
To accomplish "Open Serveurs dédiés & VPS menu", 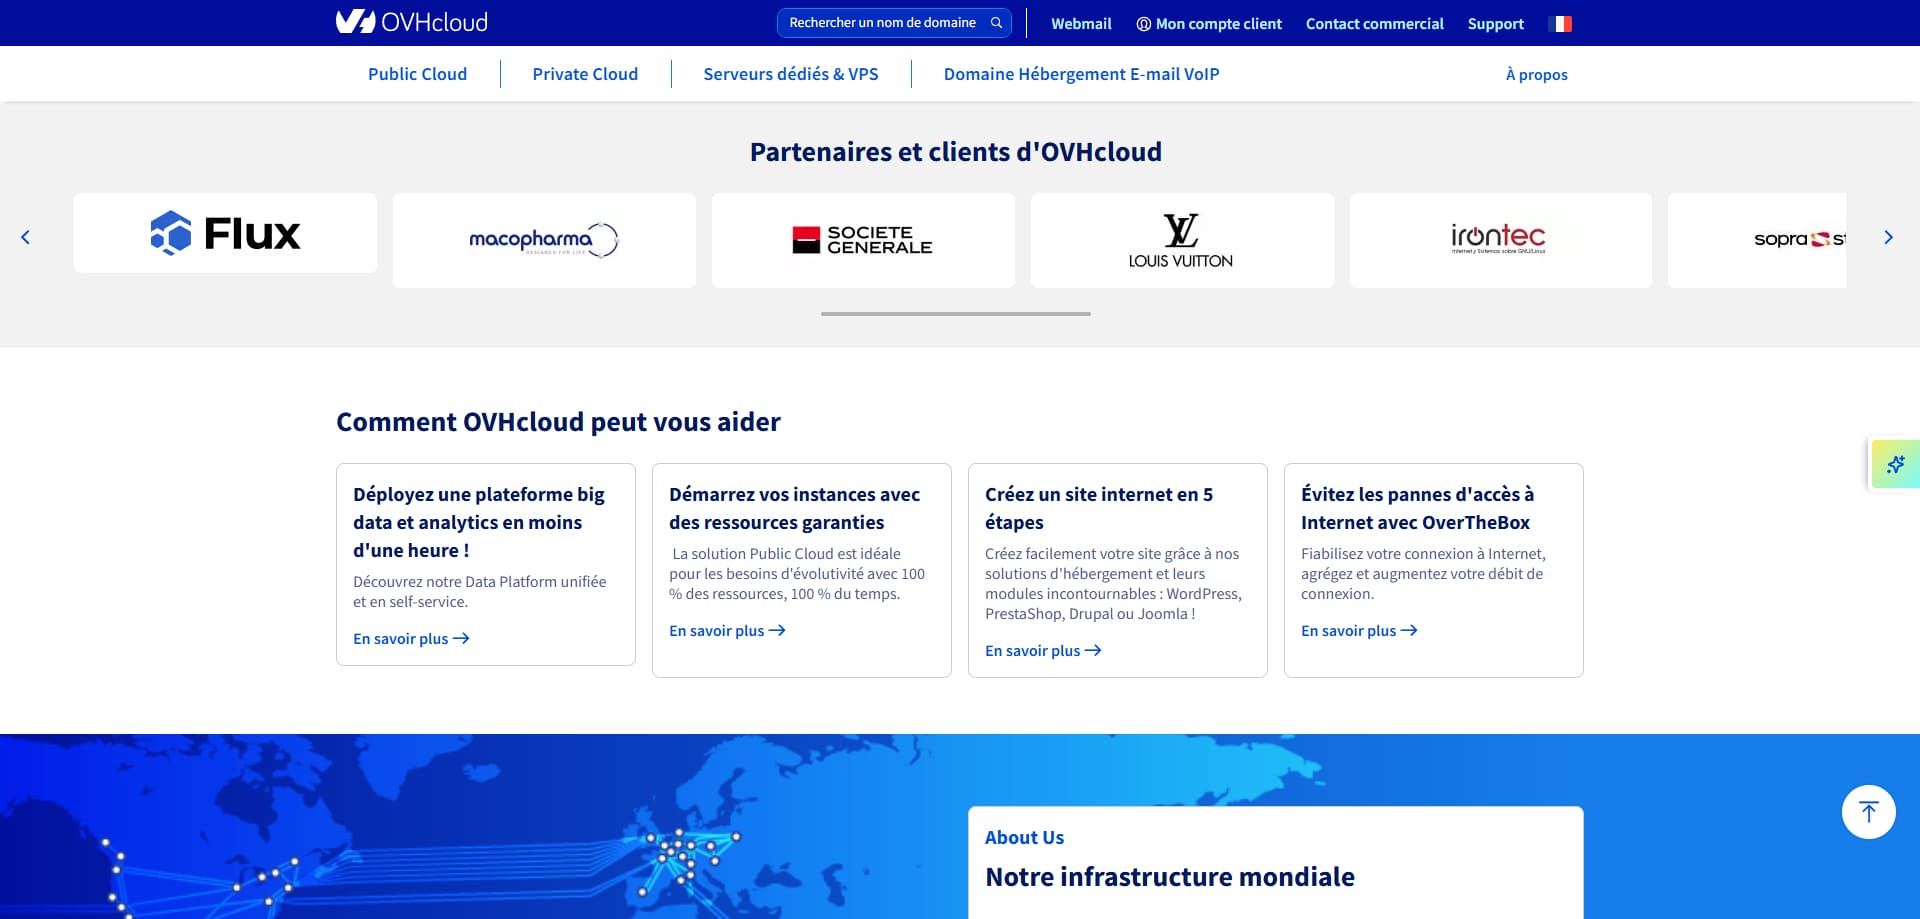I will 791,74.
